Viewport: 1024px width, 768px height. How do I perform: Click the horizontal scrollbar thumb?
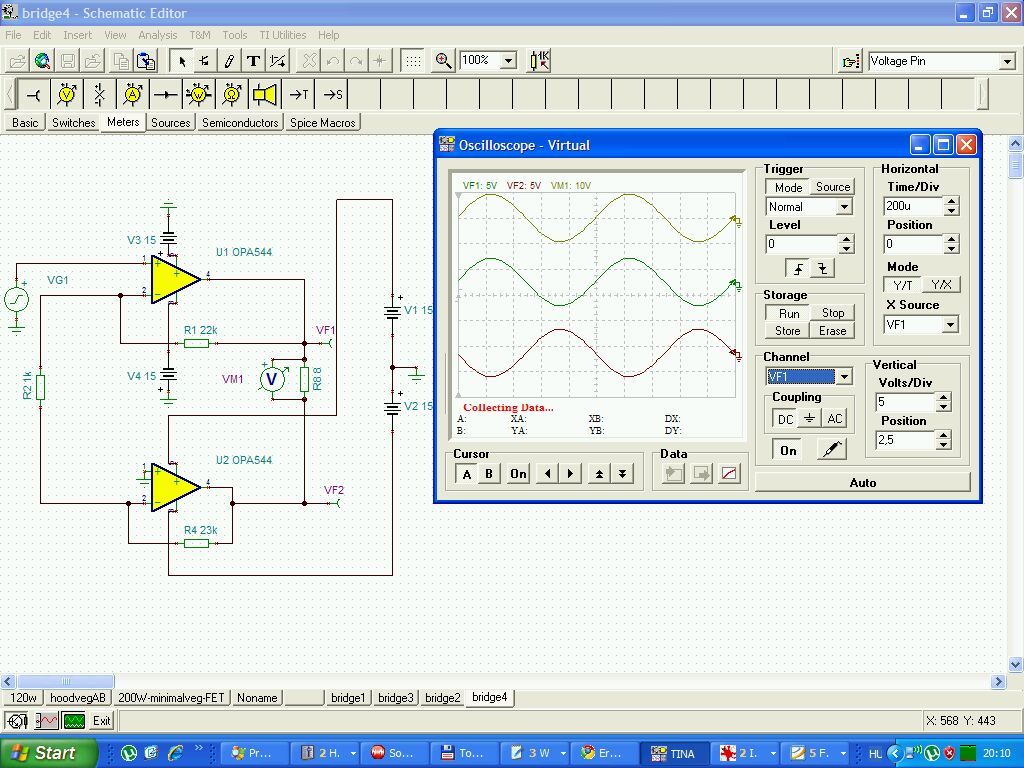coord(64,681)
